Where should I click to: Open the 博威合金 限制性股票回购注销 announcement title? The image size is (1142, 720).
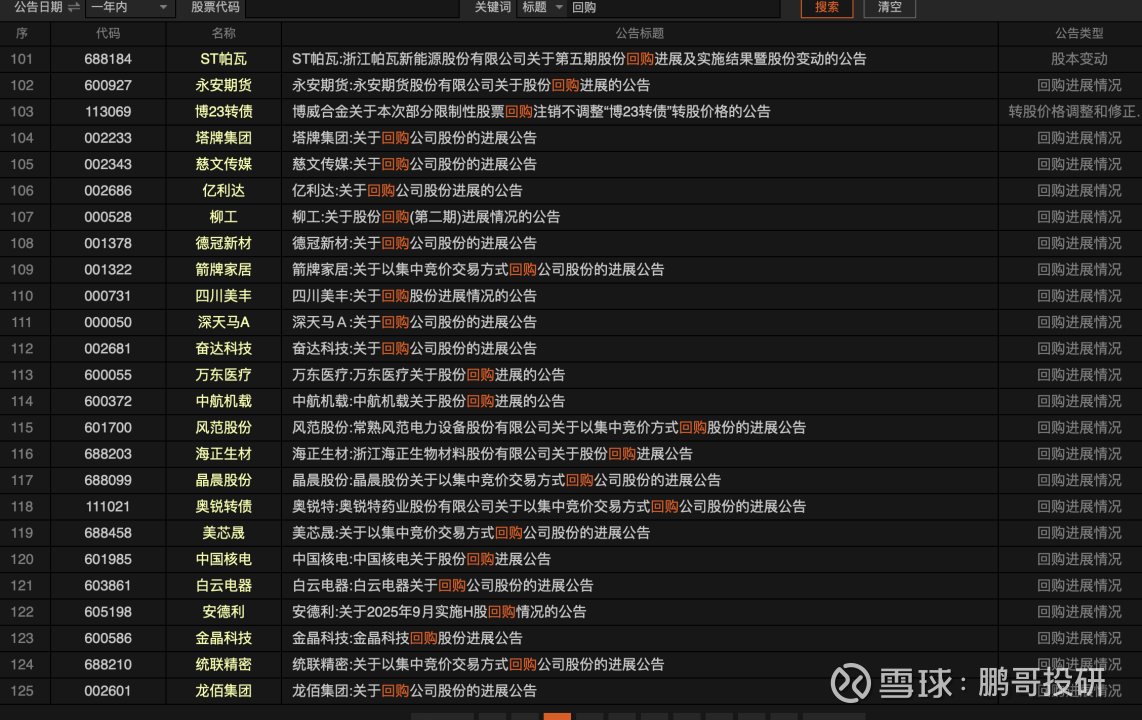click(x=531, y=111)
